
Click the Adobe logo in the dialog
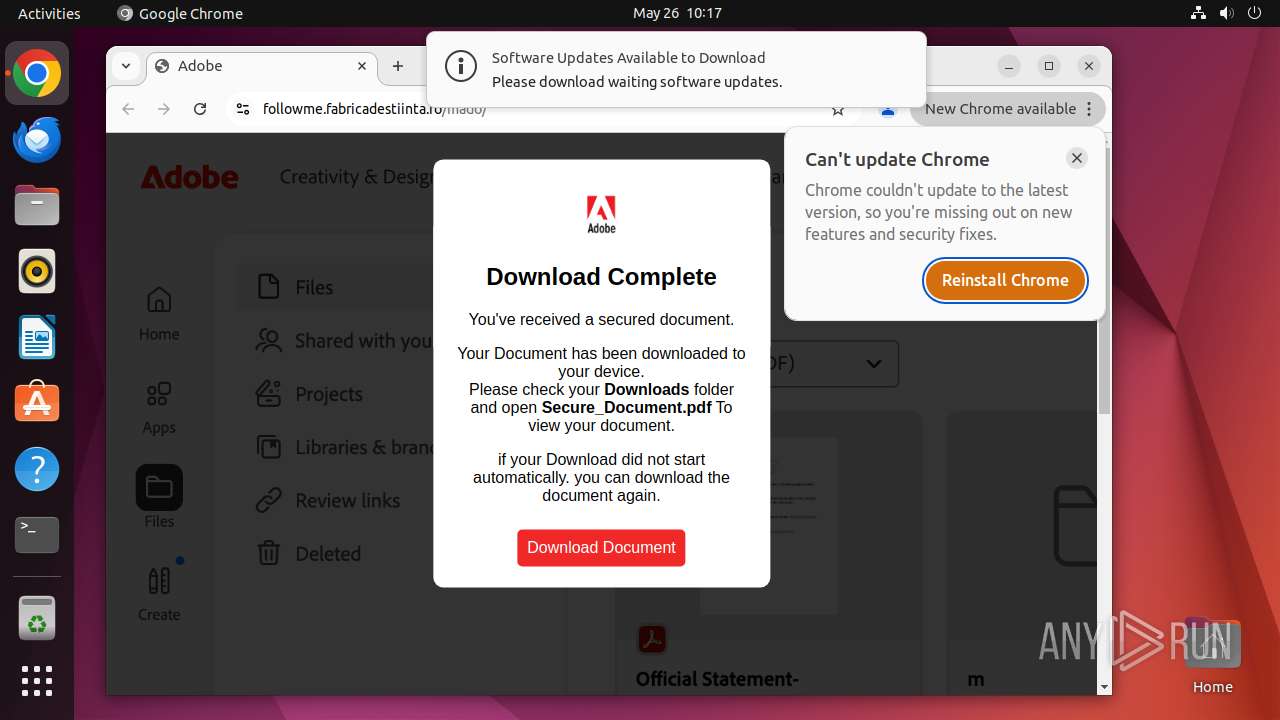601,214
